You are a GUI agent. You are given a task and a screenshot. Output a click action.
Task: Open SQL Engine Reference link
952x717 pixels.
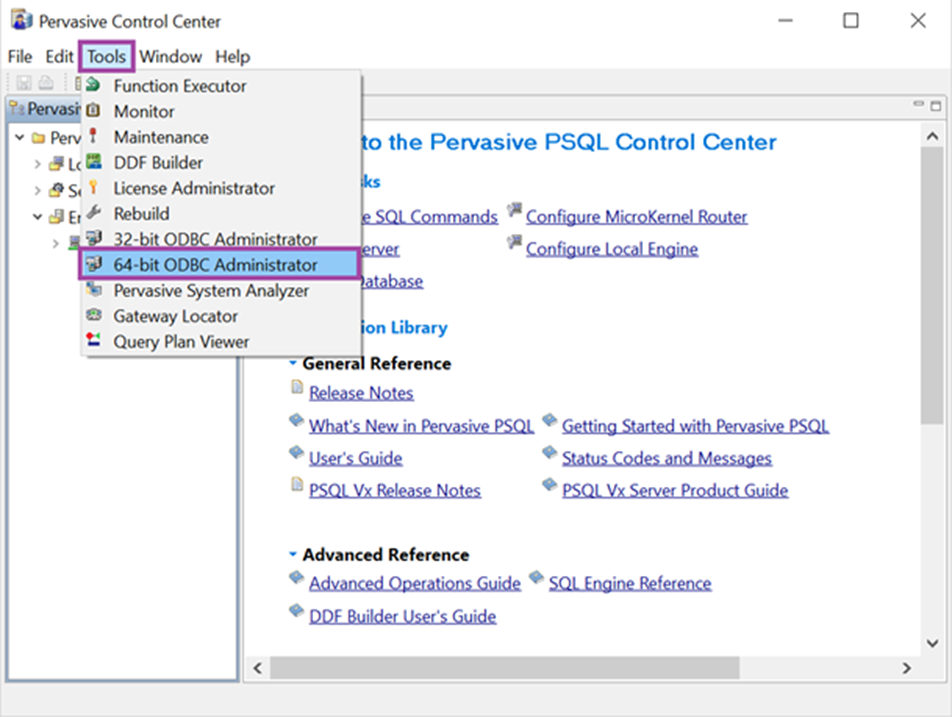(x=630, y=583)
